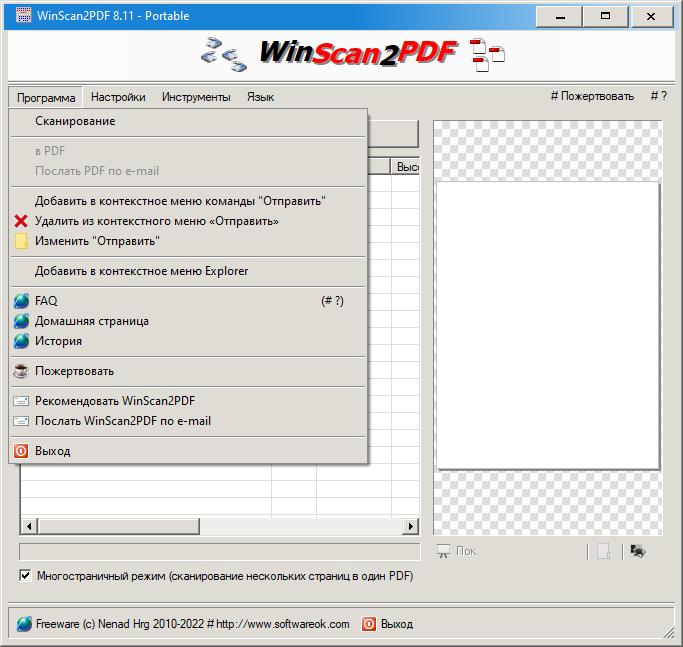Click the scanner icon at preview bottom right

click(x=638, y=551)
